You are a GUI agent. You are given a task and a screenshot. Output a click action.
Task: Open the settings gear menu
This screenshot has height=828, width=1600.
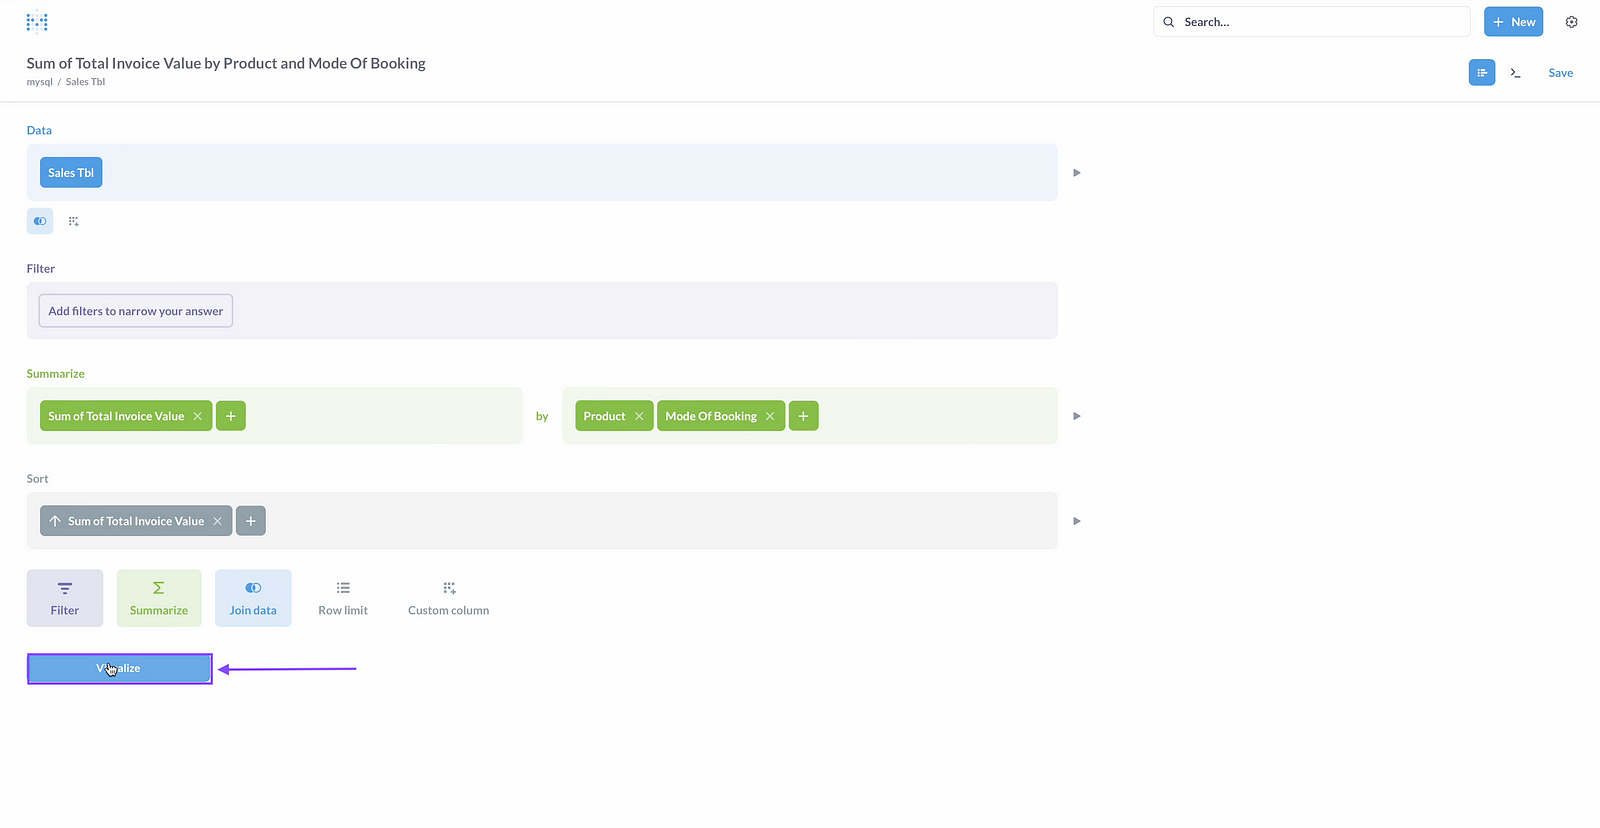[1571, 22]
